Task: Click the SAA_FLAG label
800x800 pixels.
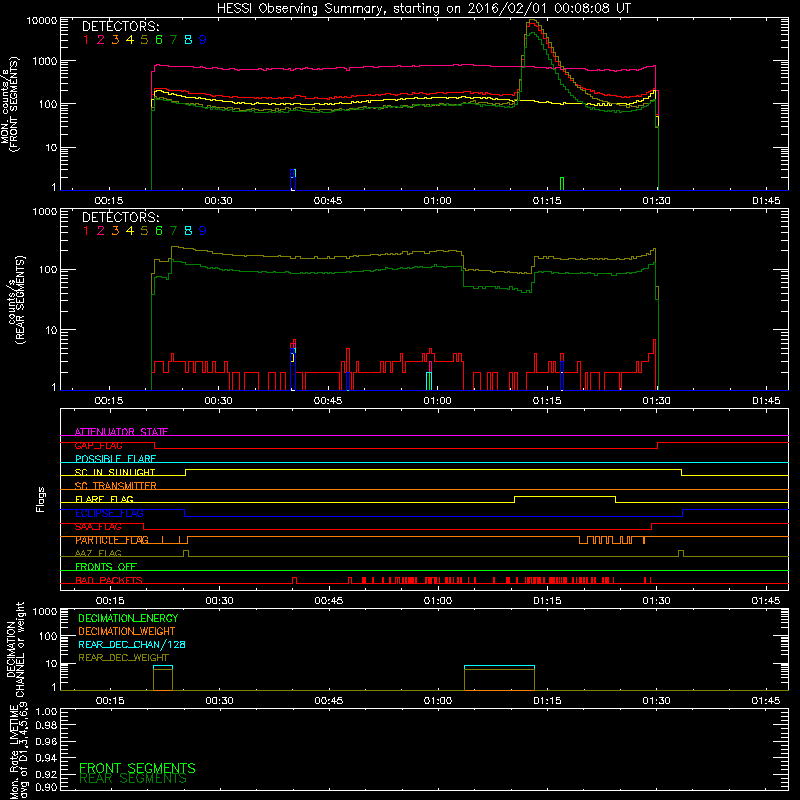Action: click(98, 527)
